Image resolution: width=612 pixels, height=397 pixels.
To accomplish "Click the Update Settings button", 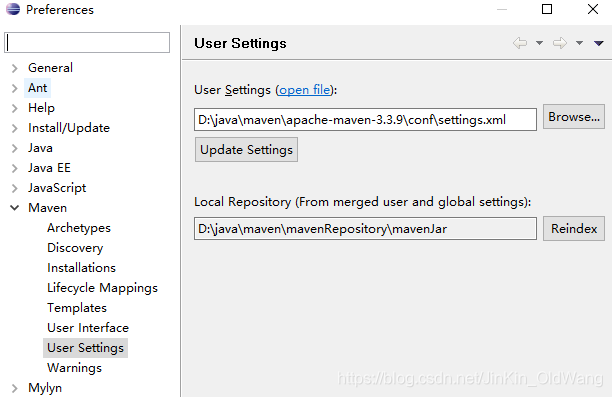I will click(x=246, y=150).
